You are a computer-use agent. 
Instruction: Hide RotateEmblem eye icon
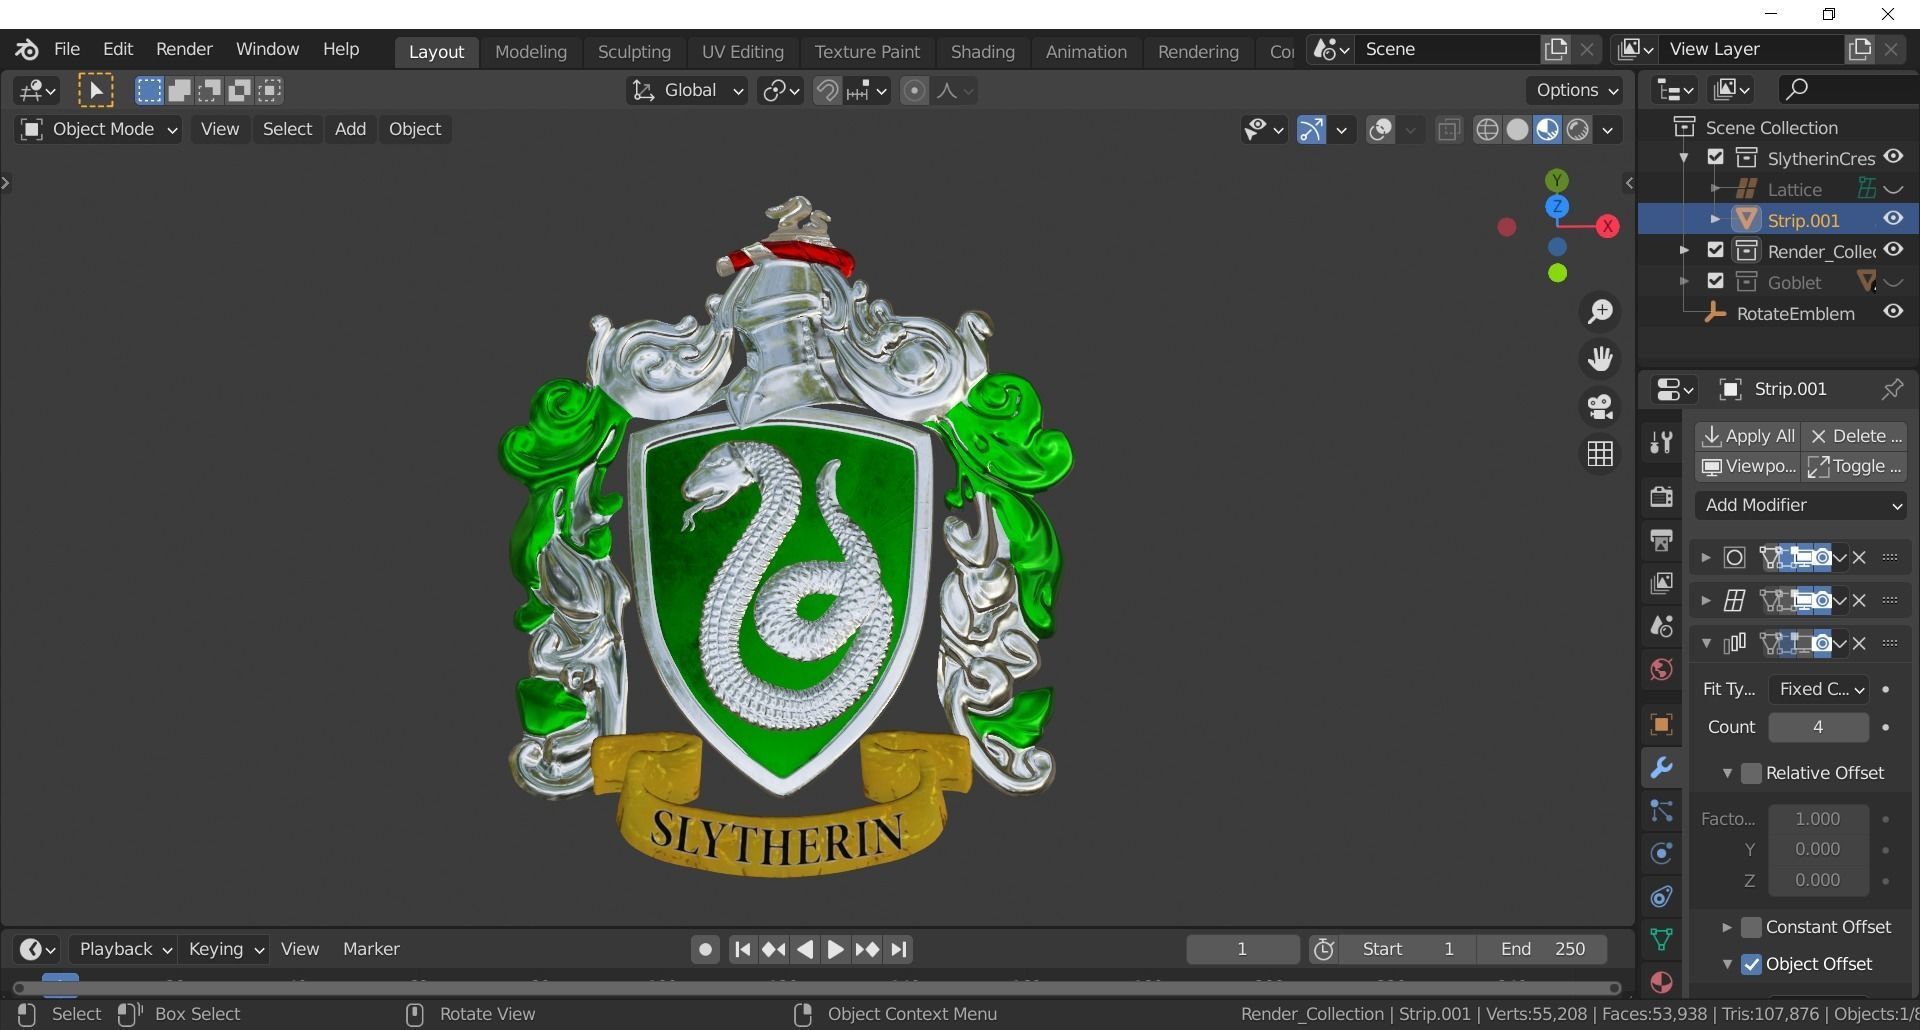[1893, 312]
